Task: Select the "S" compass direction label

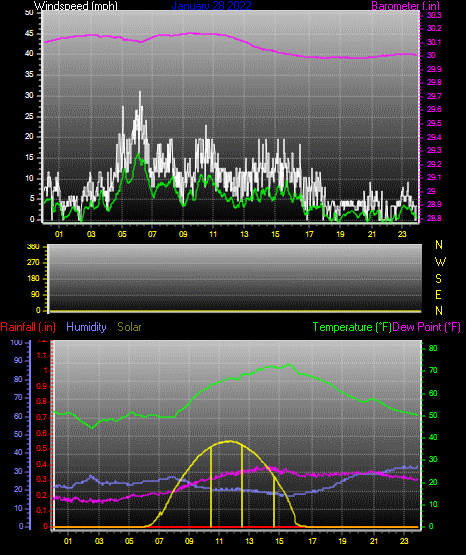Action: pos(438,279)
